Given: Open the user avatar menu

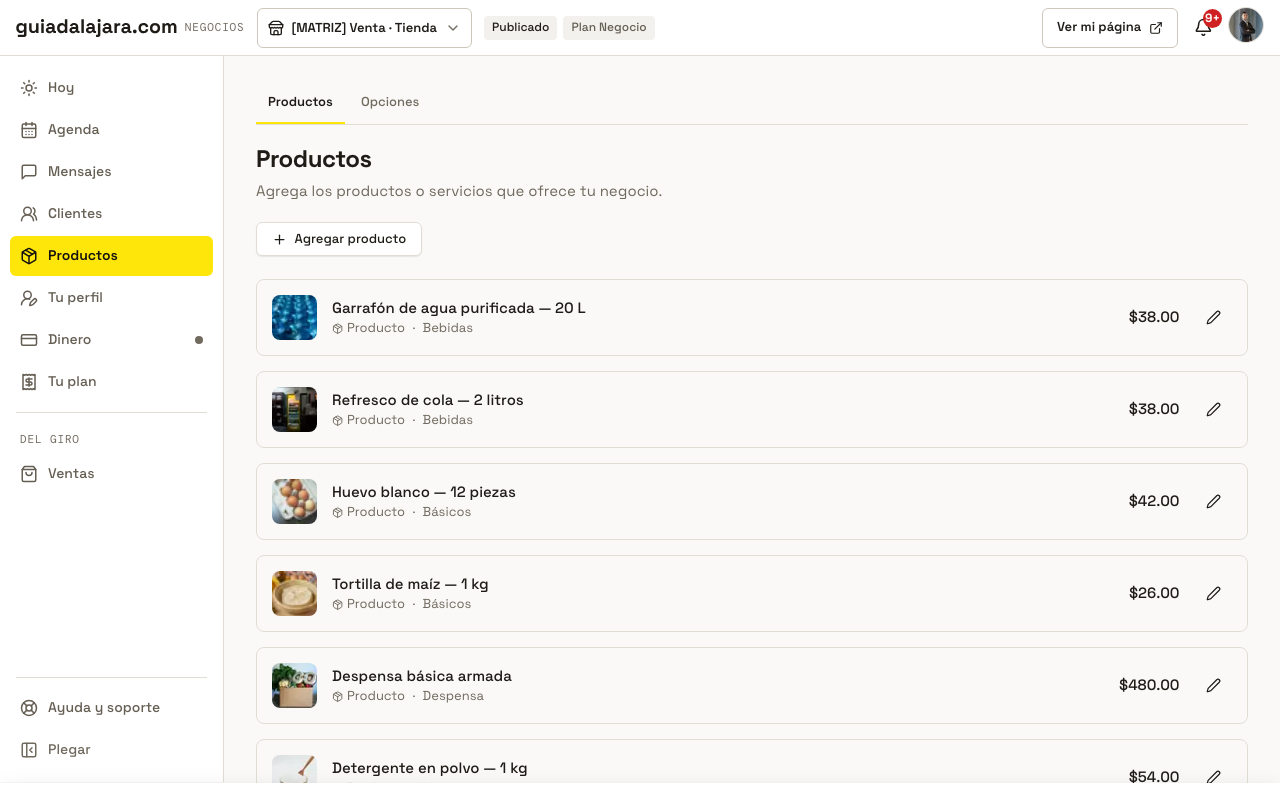Looking at the screenshot, I should pos(1246,25).
